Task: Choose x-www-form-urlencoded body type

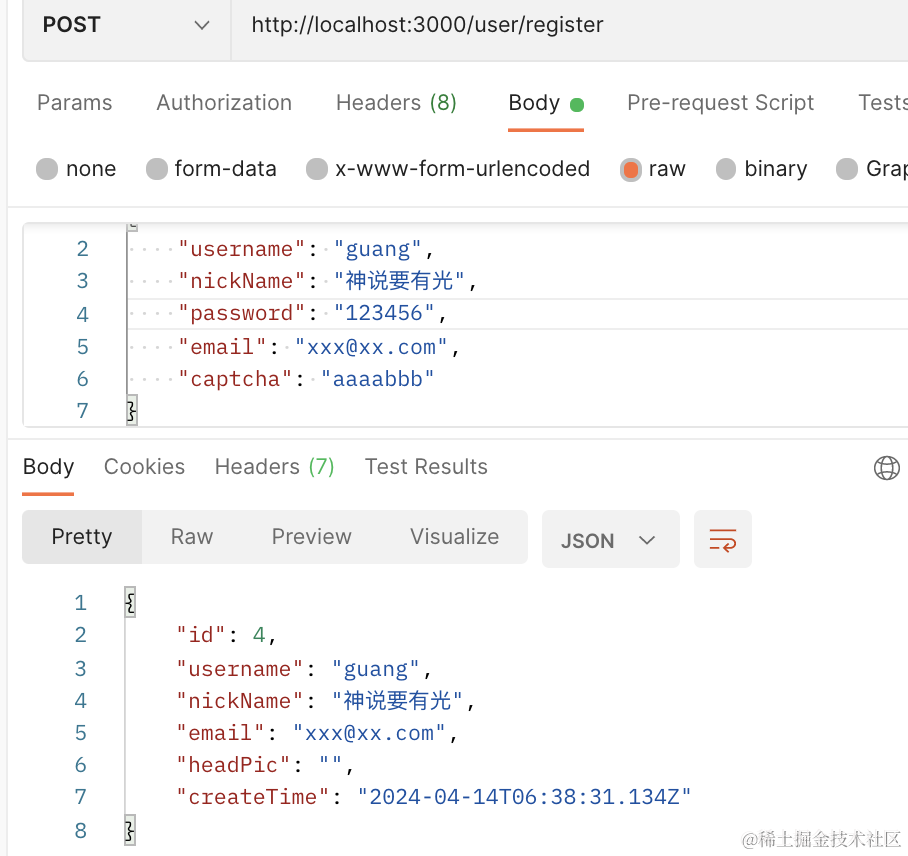Action: pos(317,169)
